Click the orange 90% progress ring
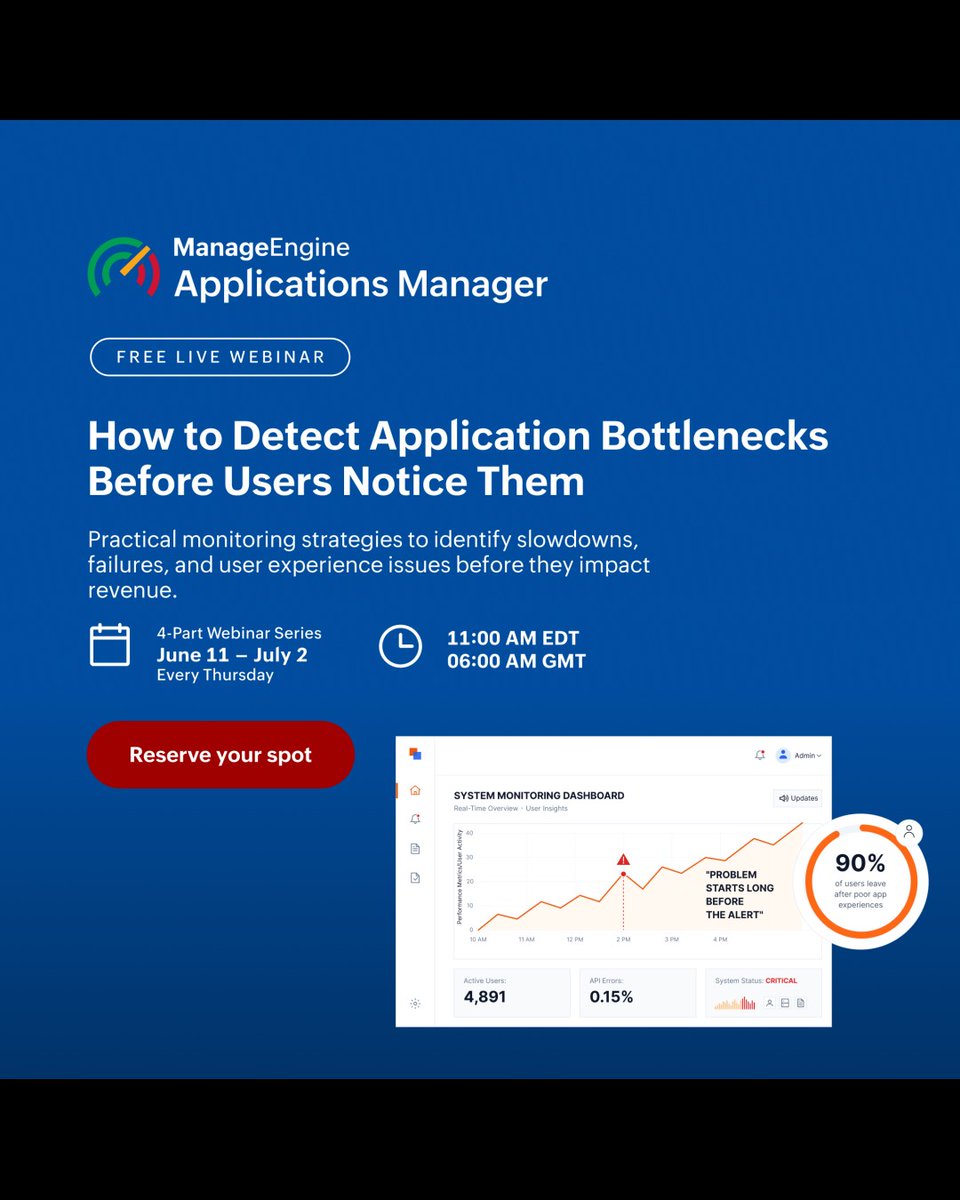The width and height of the screenshot is (960, 1200). (x=860, y=880)
